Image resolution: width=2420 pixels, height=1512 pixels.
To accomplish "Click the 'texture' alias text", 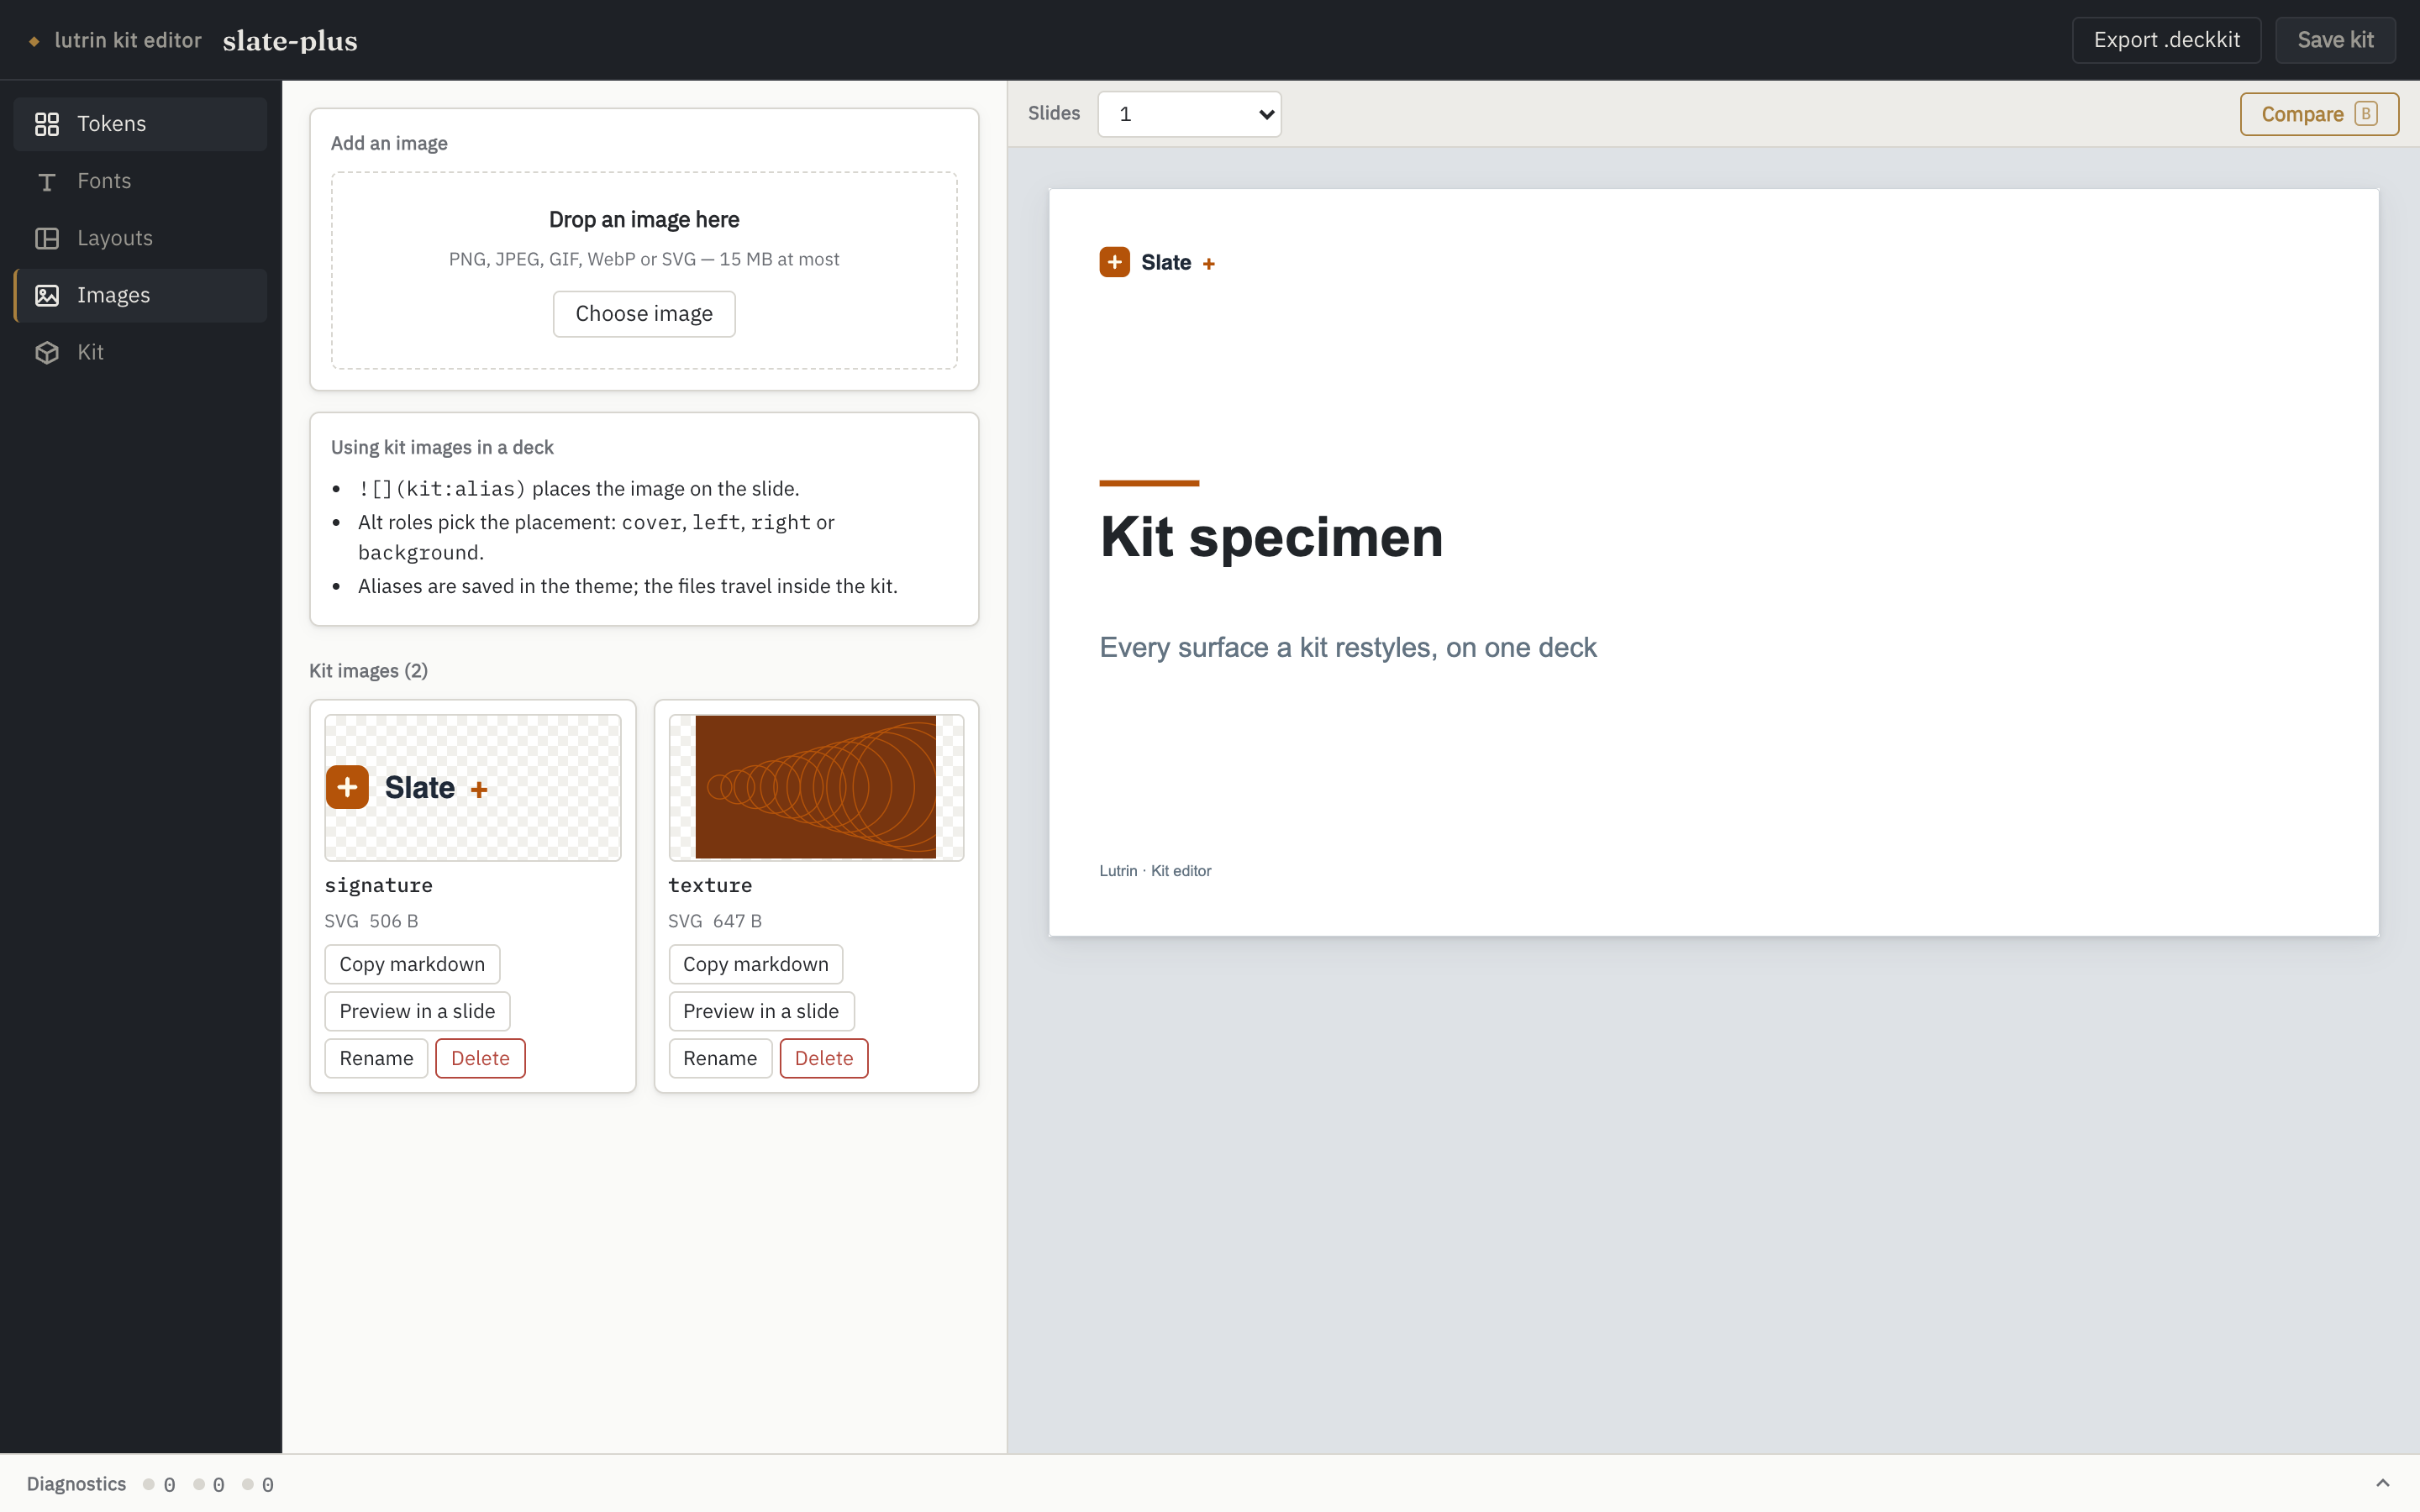I will (710, 885).
